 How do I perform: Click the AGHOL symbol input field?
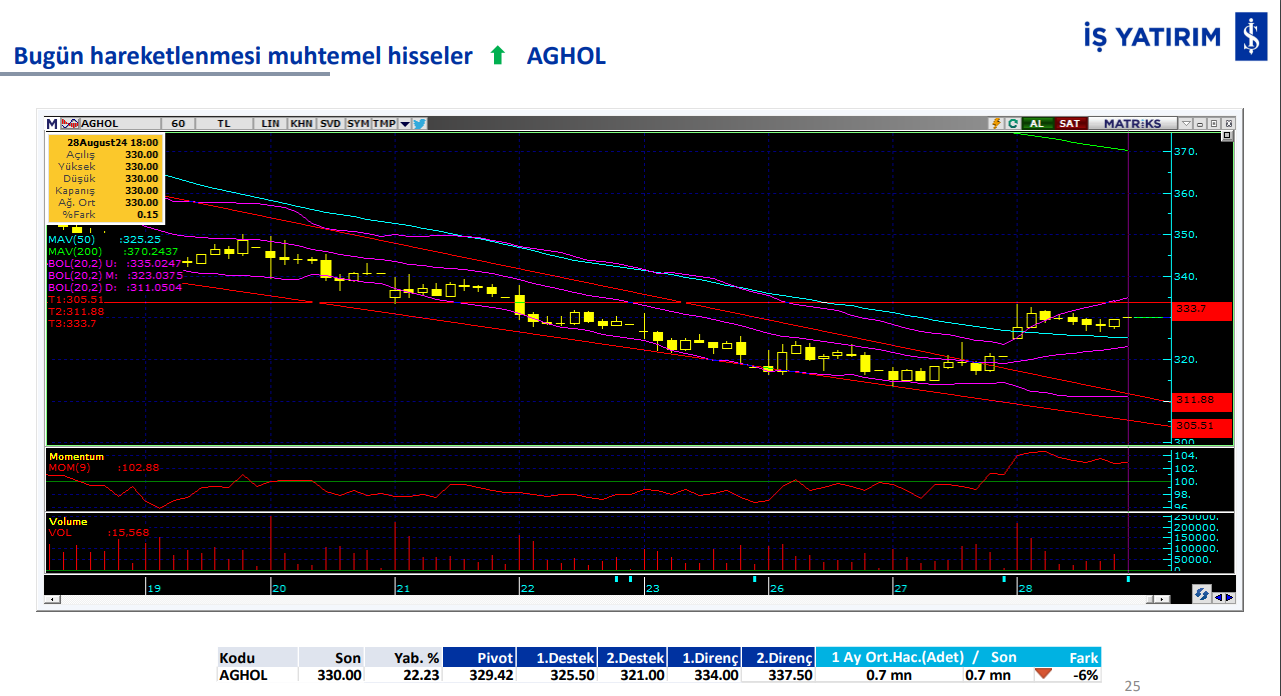click(115, 124)
